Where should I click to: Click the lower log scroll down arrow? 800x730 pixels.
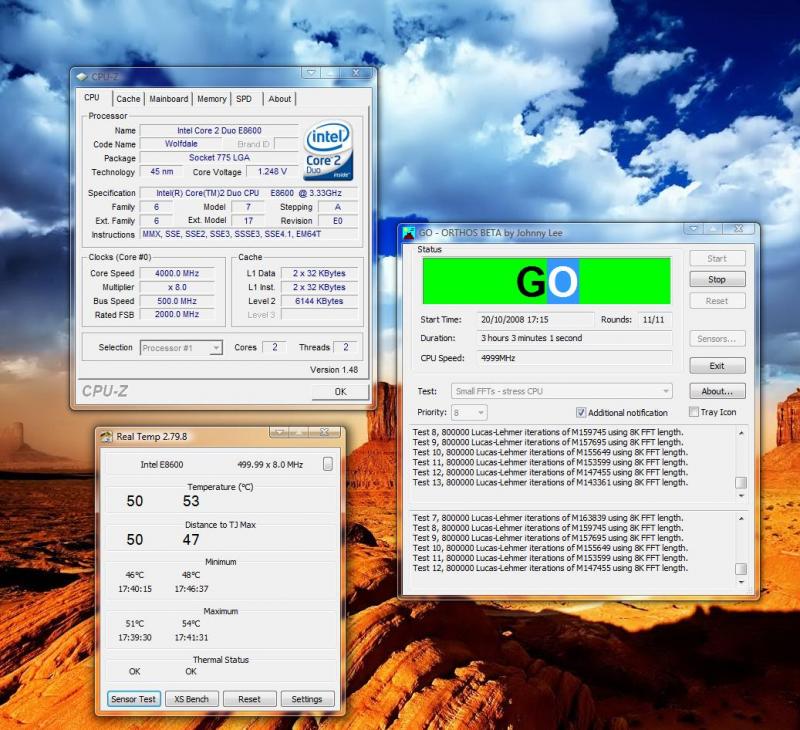(741, 582)
